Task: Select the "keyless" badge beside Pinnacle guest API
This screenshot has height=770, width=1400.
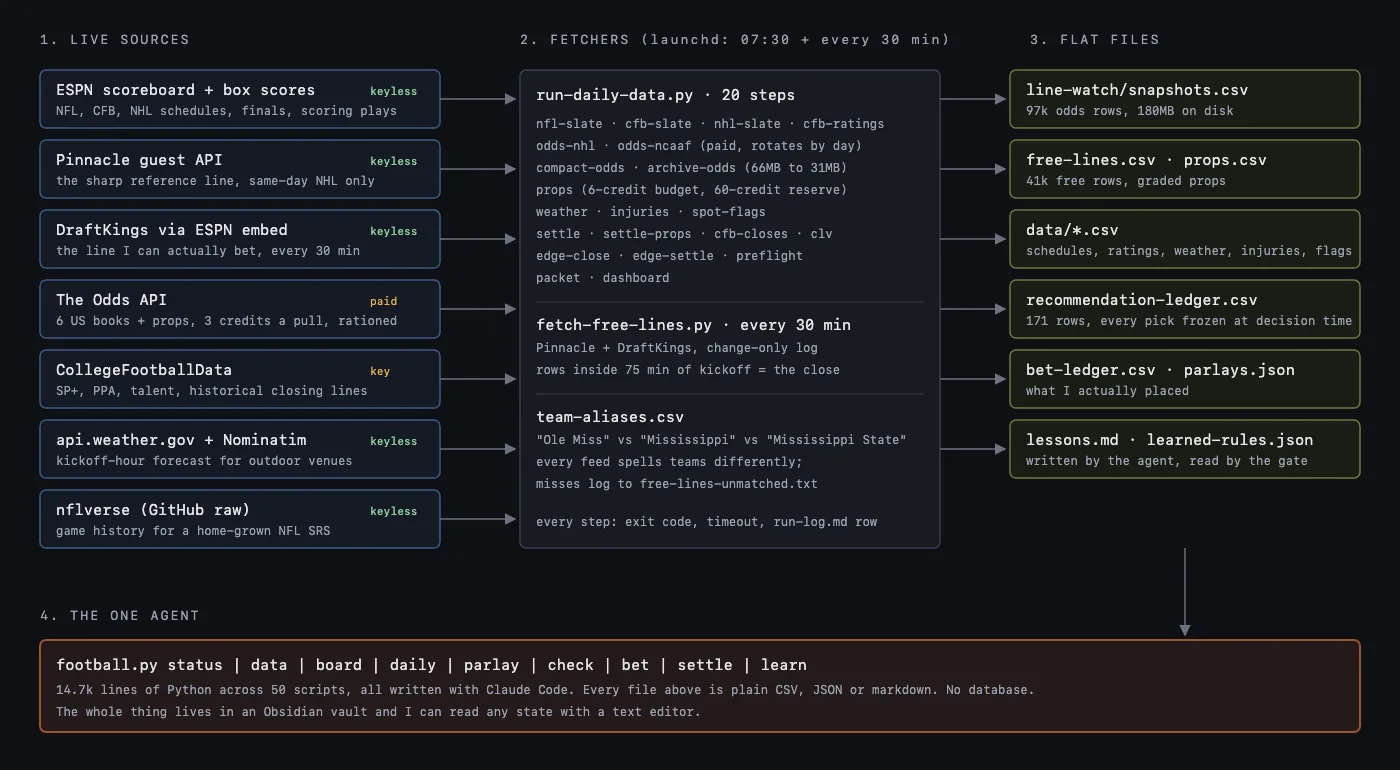Action: [393, 161]
